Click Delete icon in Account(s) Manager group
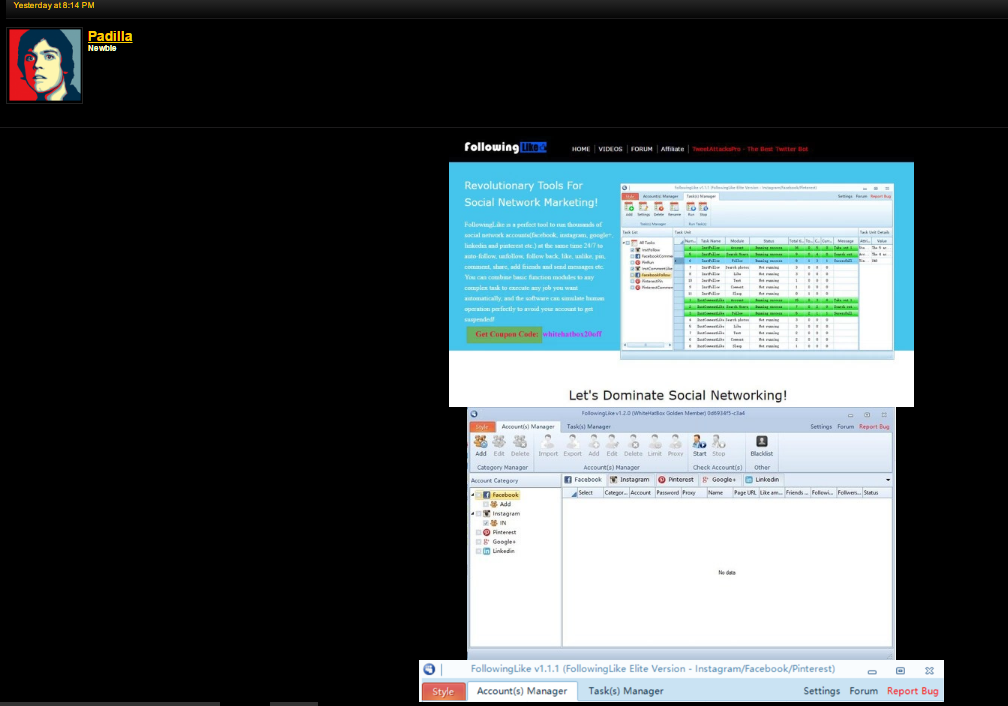 tap(633, 442)
